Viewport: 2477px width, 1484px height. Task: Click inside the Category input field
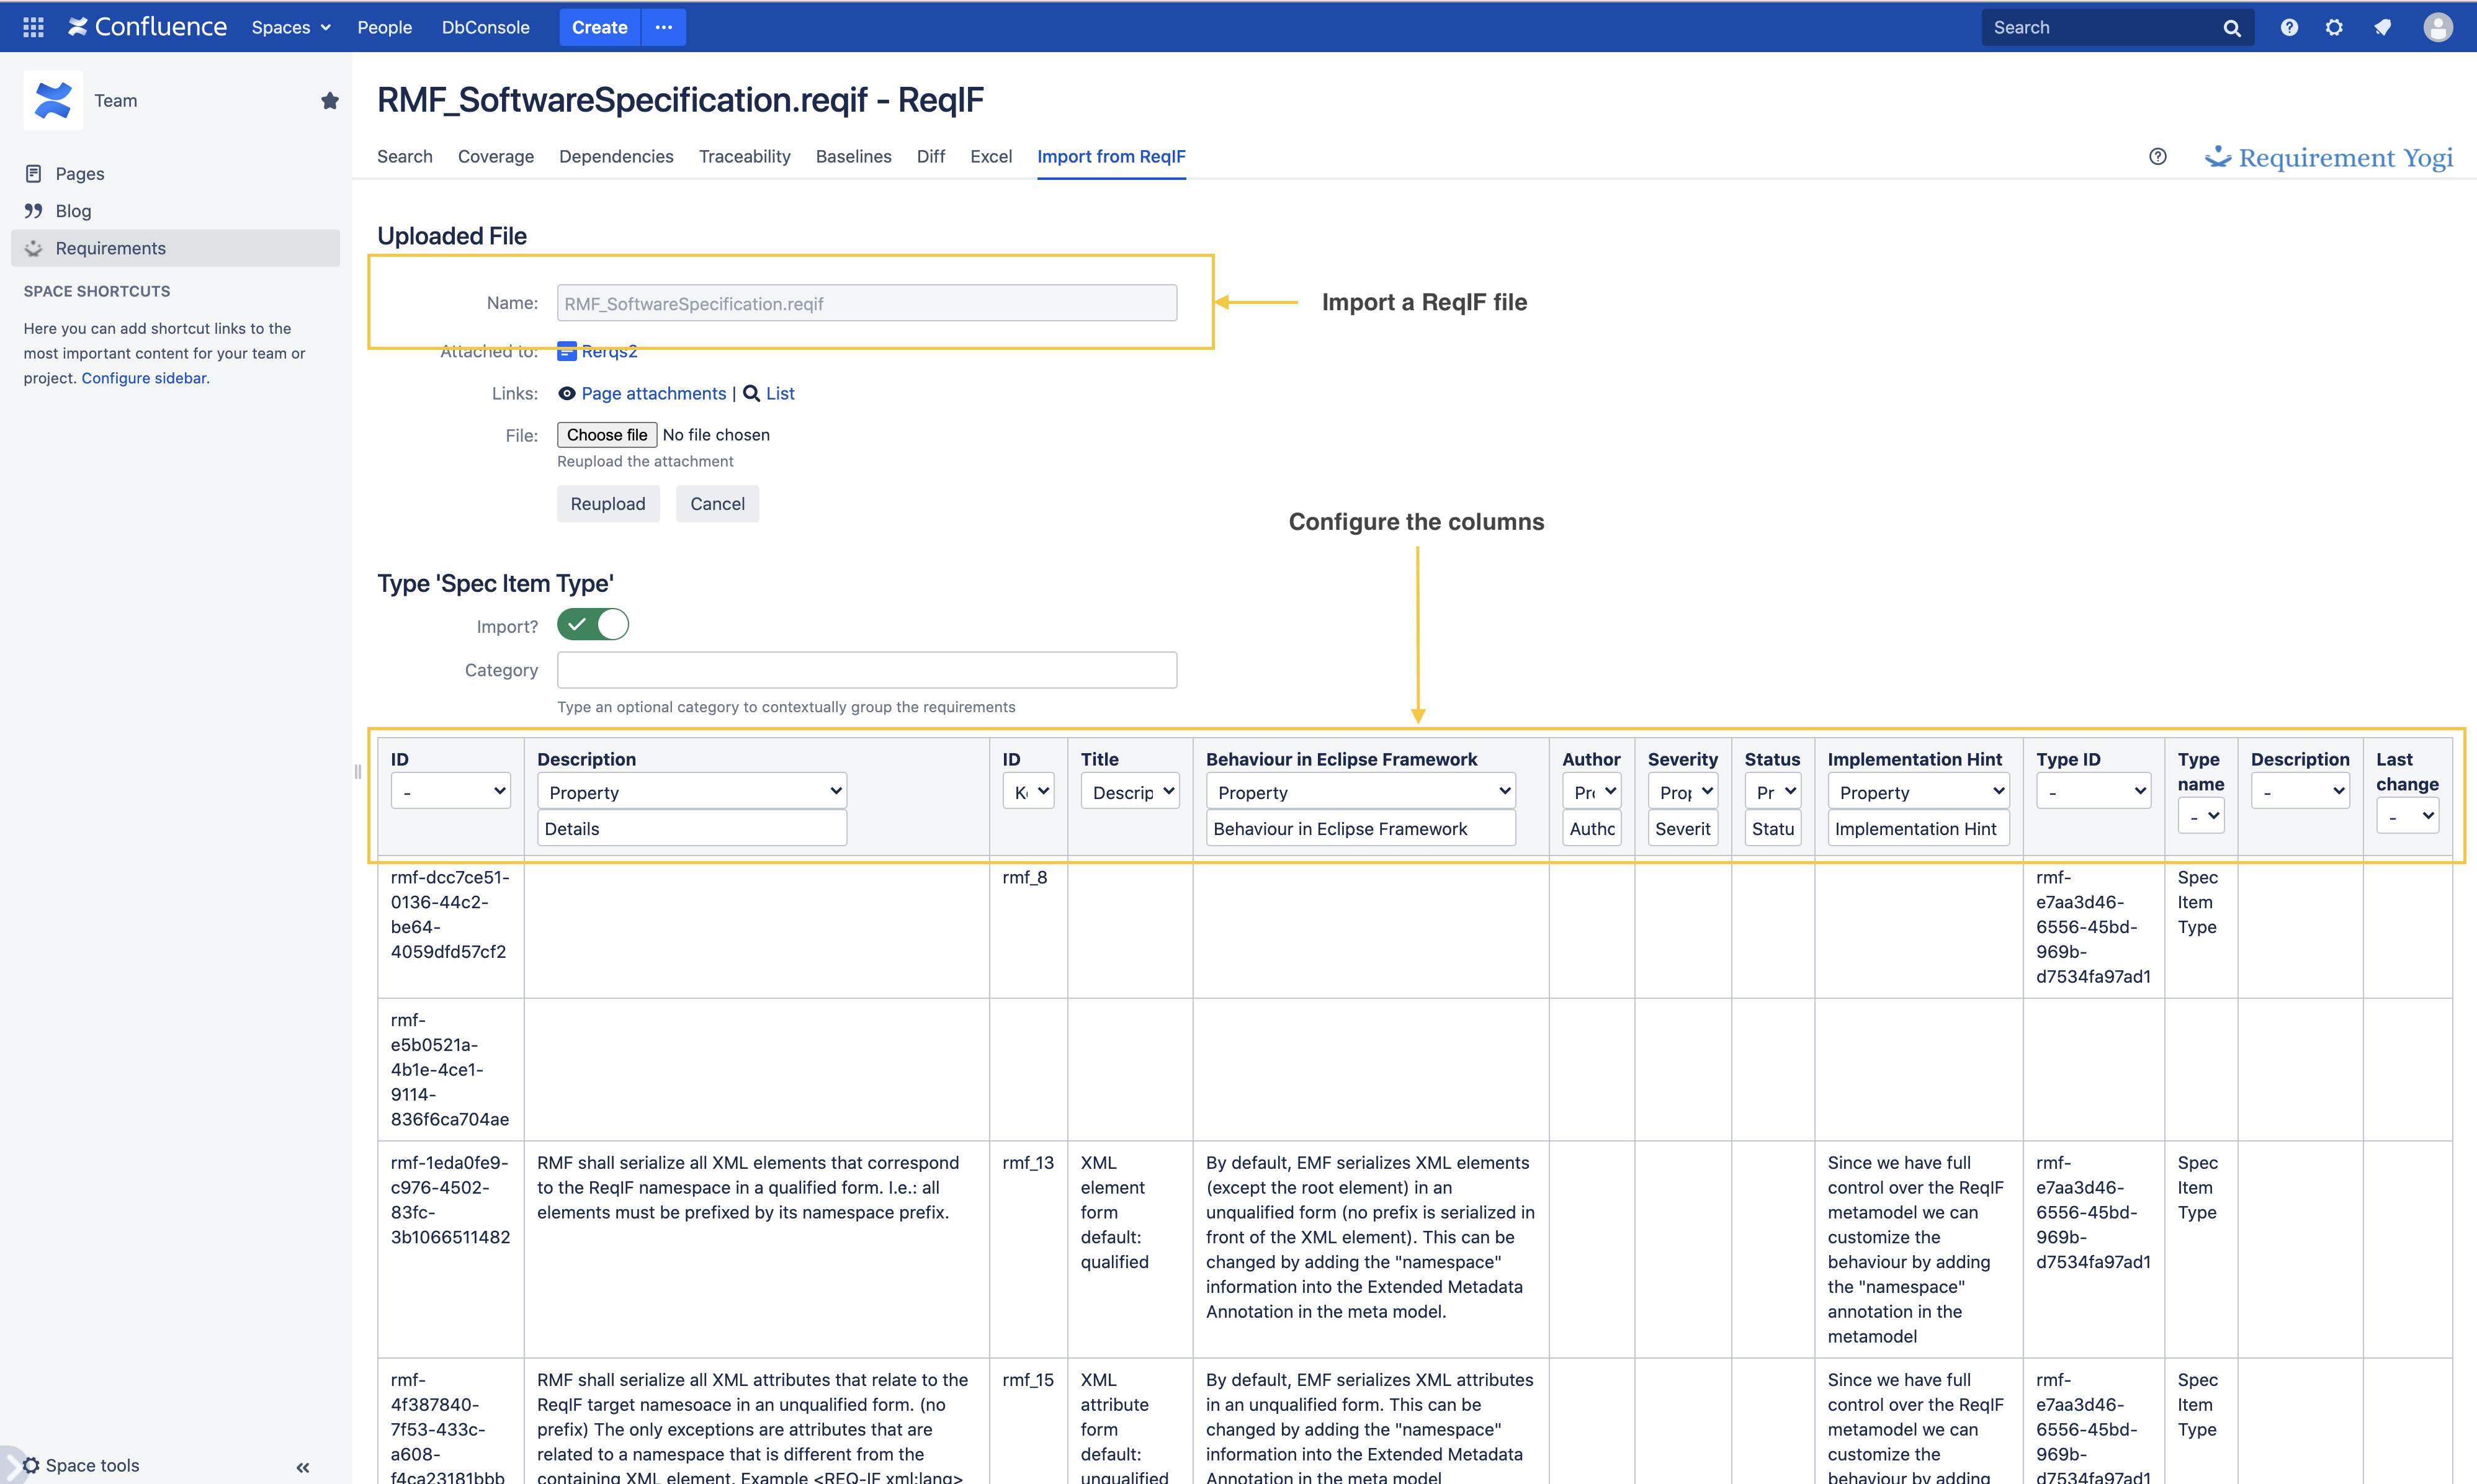coord(866,669)
